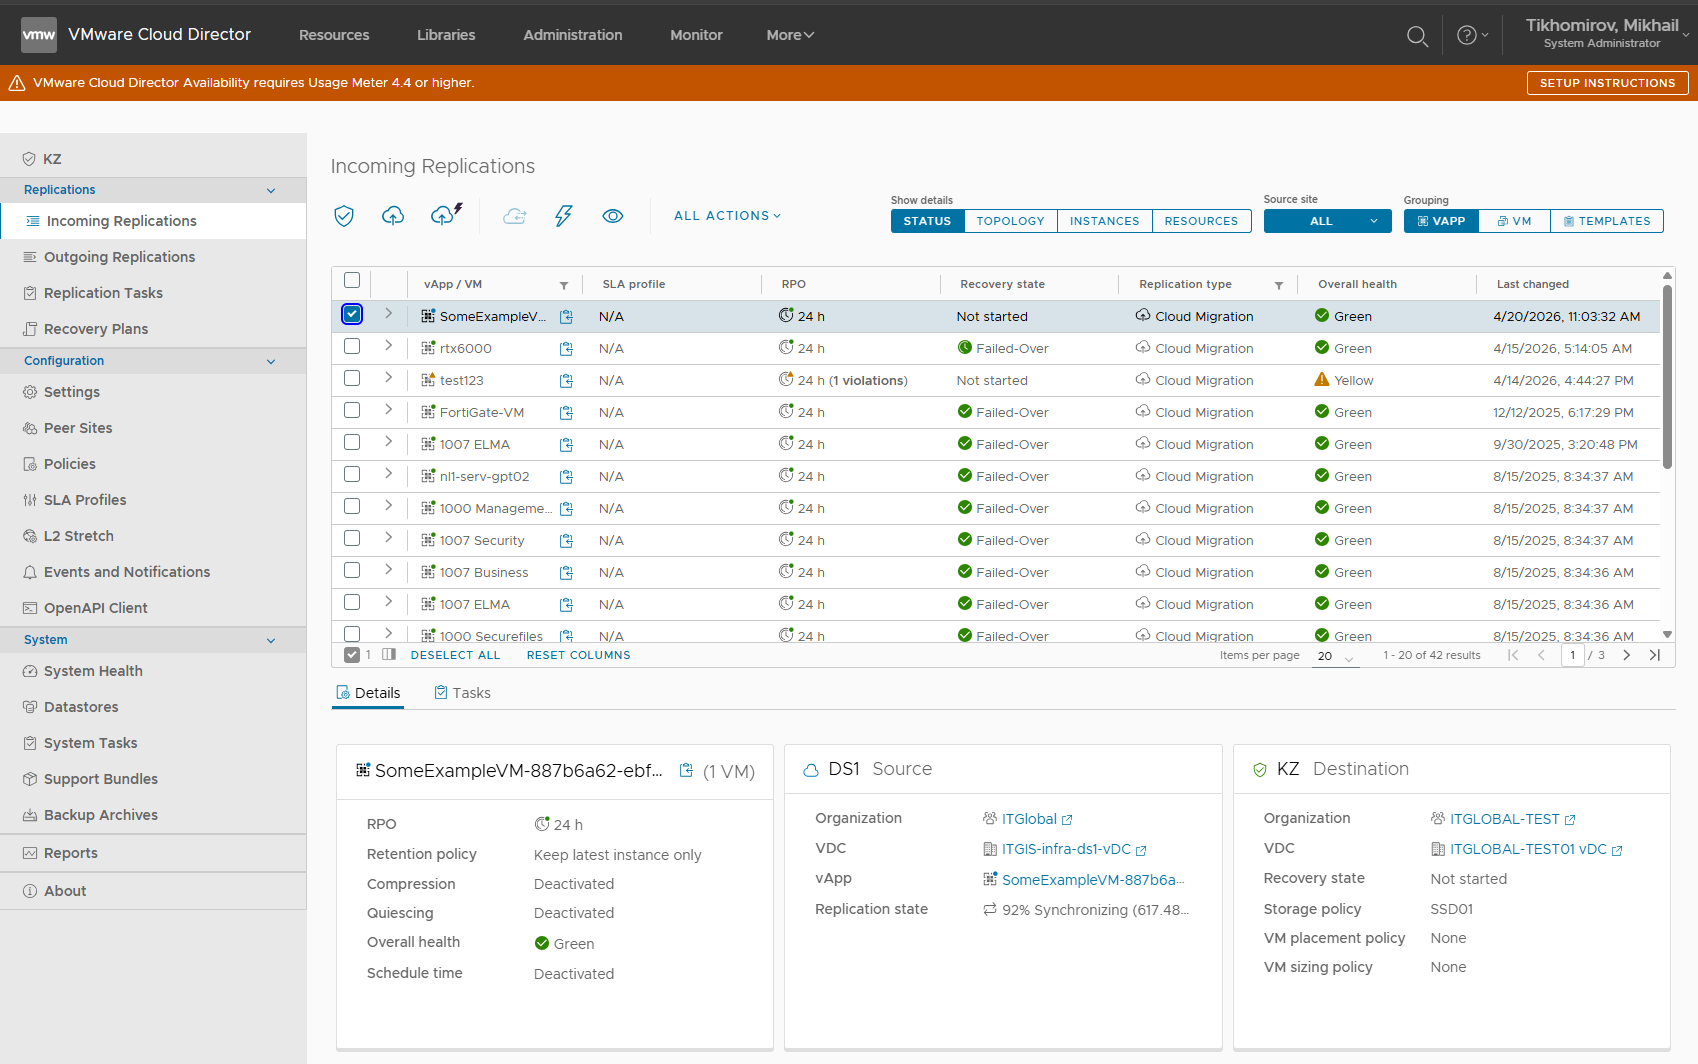Expand the test123 row details
Viewport: 1698px width, 1064px height.
(x=388, y=378)
